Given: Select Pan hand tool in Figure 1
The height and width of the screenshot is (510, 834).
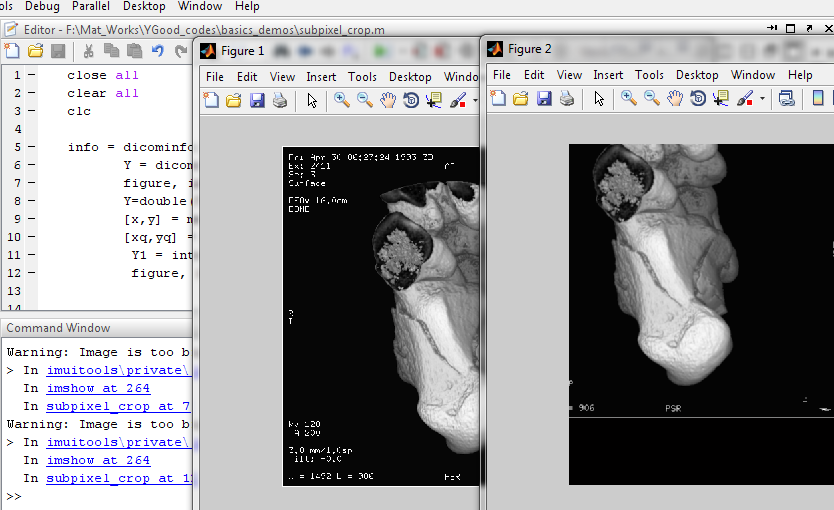Looking at the screenshot, I should [388, 100].
